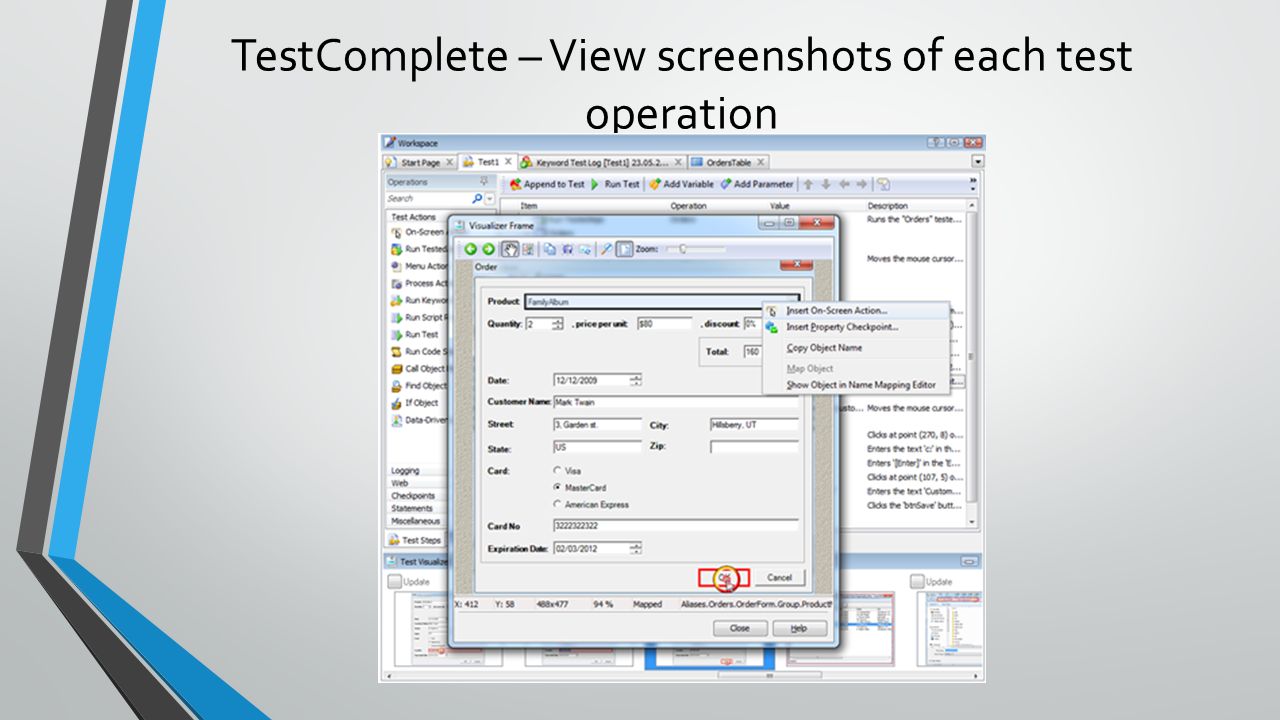This screenshot has height=720, width=1280.
Task: Open the search options dropdown in Operations
Action: point(489,199)
